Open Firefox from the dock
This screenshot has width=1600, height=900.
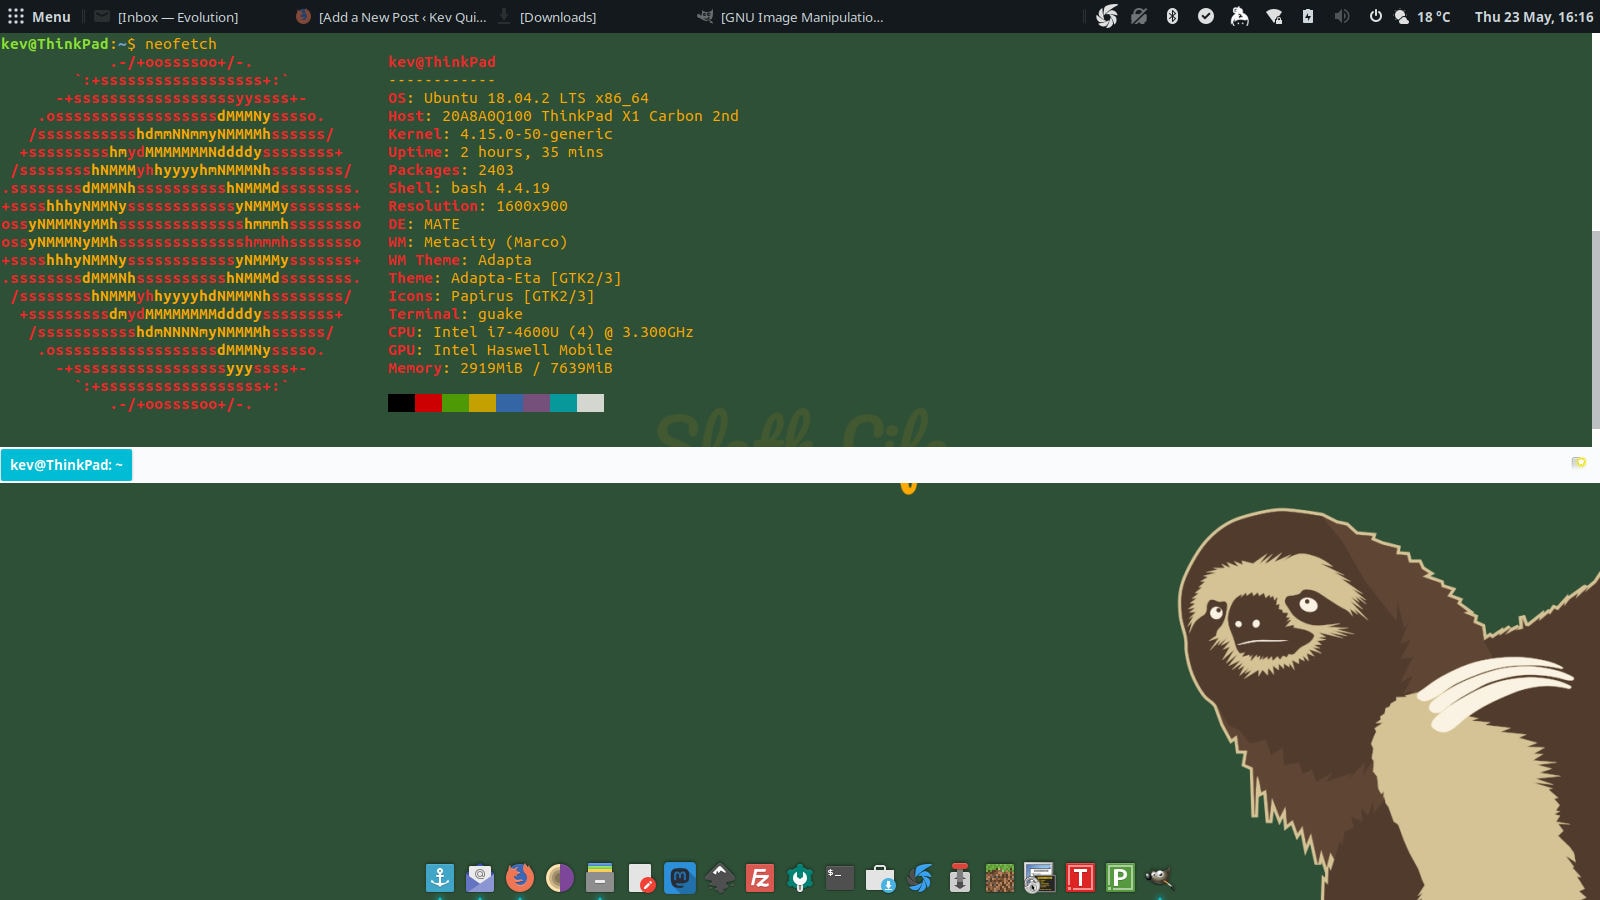click(520, 878)
